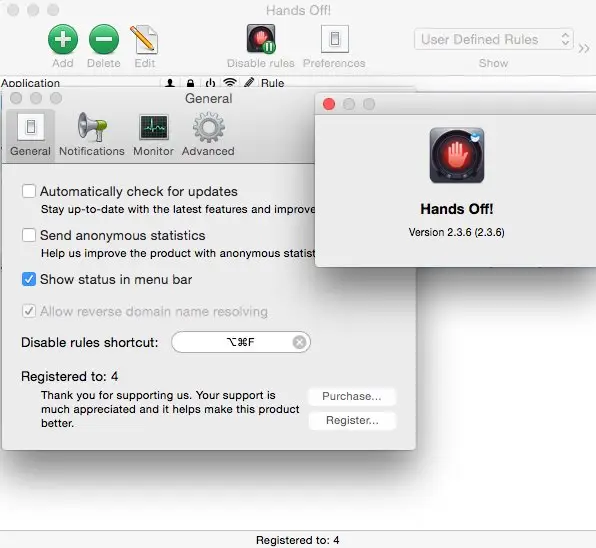Click the Wi-Fi column header icon
Viewport: 596px width, 548px height.
(x=230, y=82)
